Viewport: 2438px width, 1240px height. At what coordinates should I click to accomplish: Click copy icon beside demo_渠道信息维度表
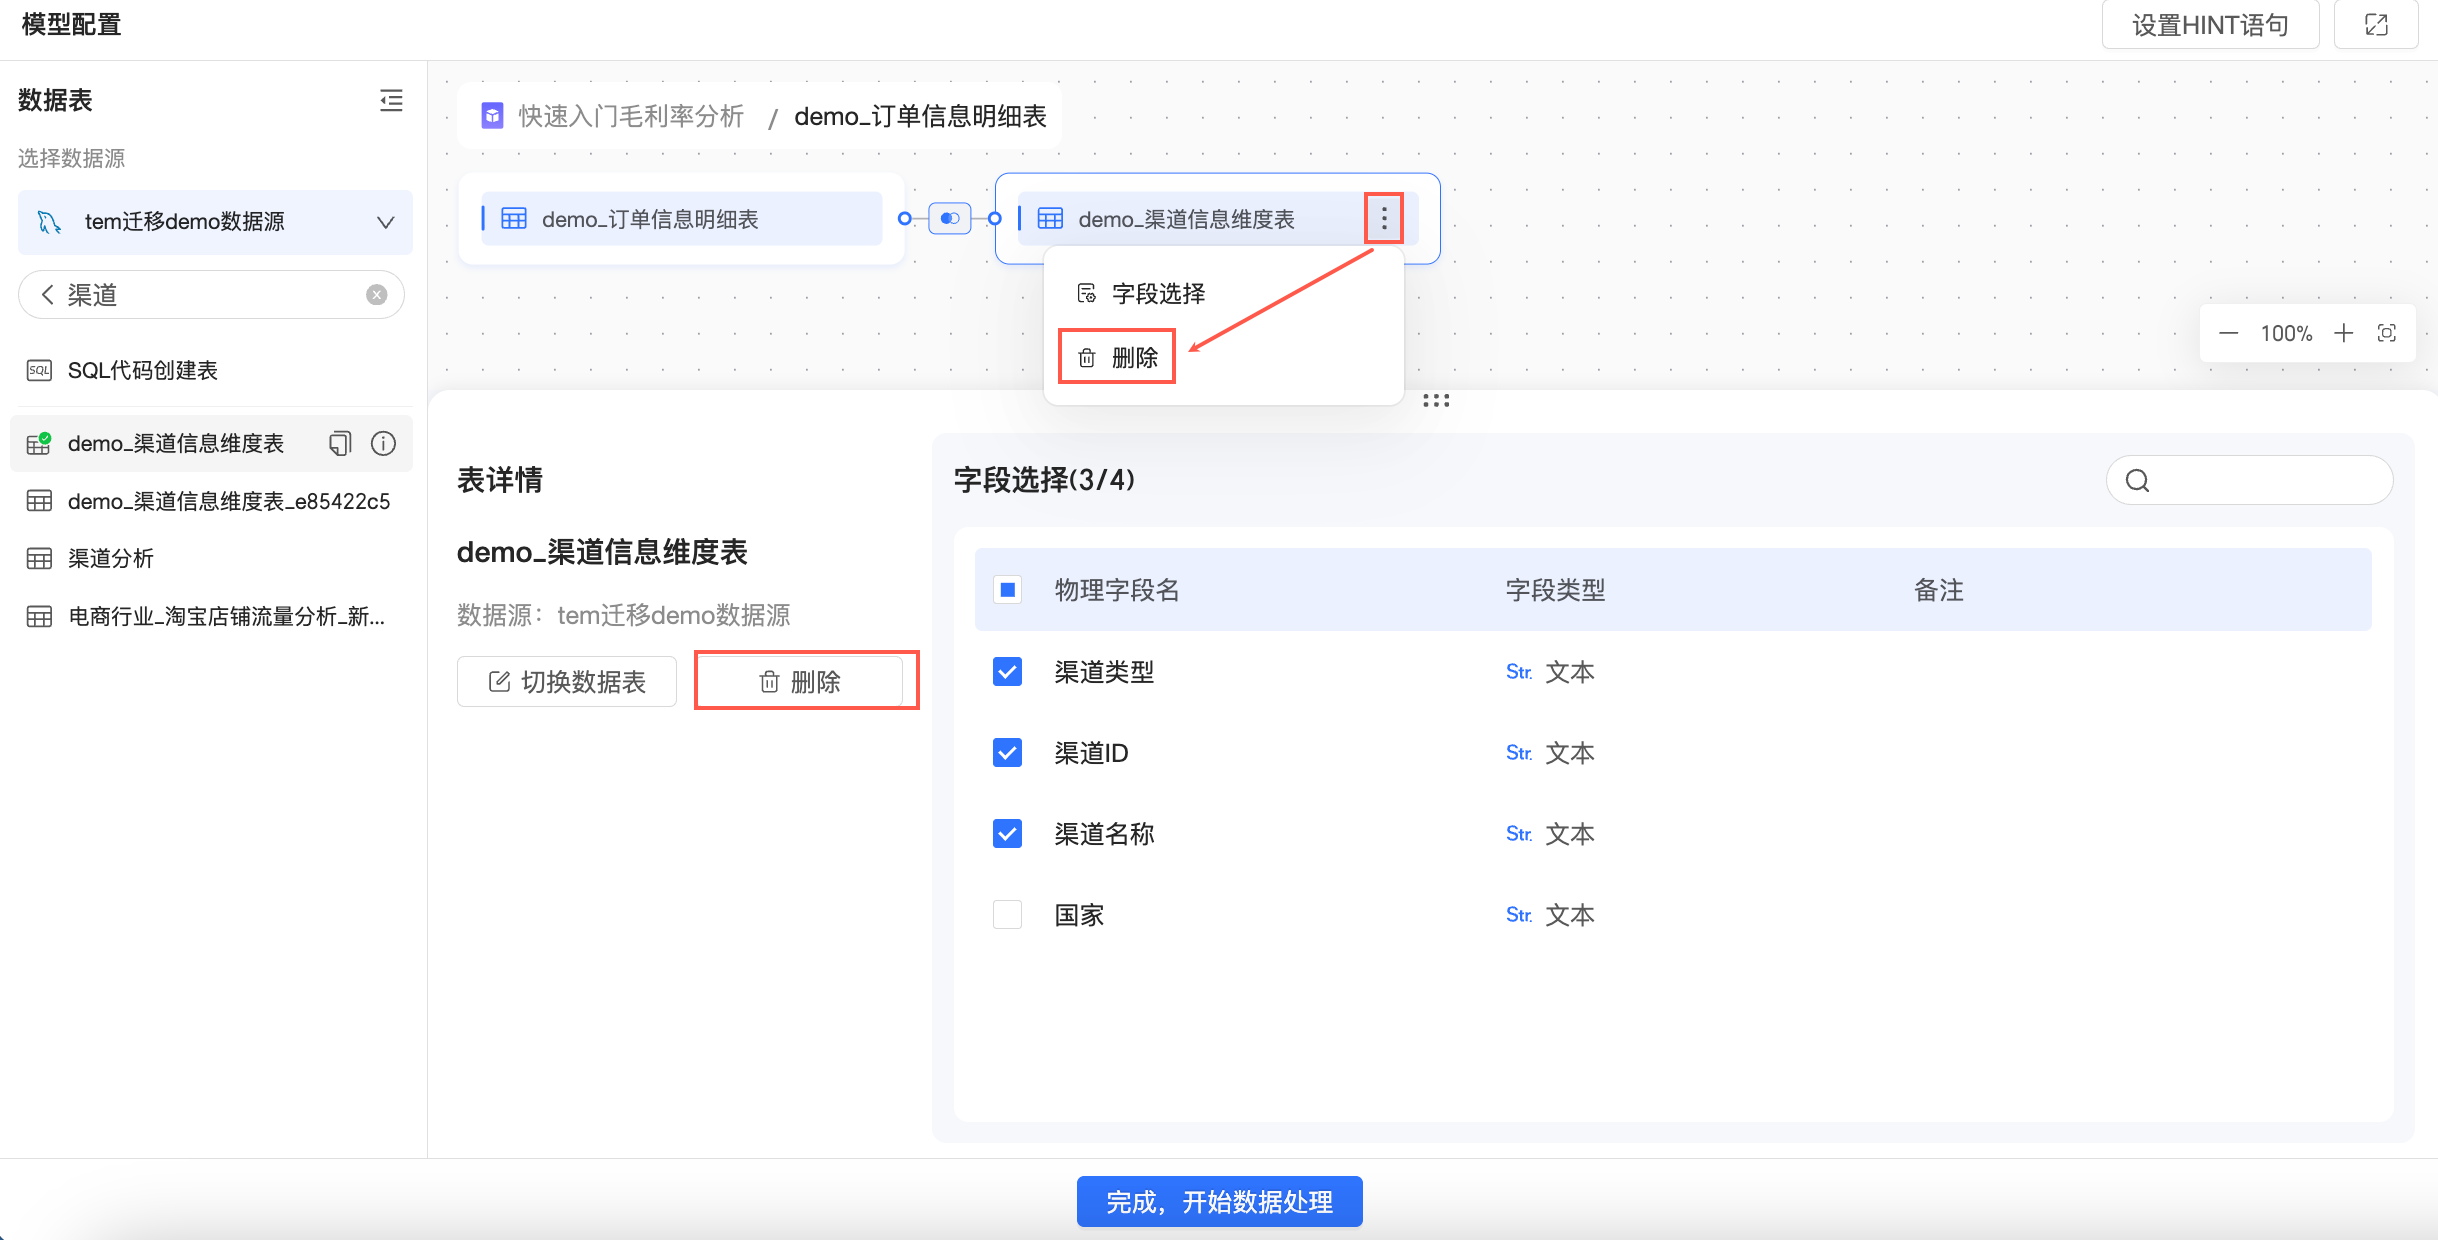(x=340, y=443)
